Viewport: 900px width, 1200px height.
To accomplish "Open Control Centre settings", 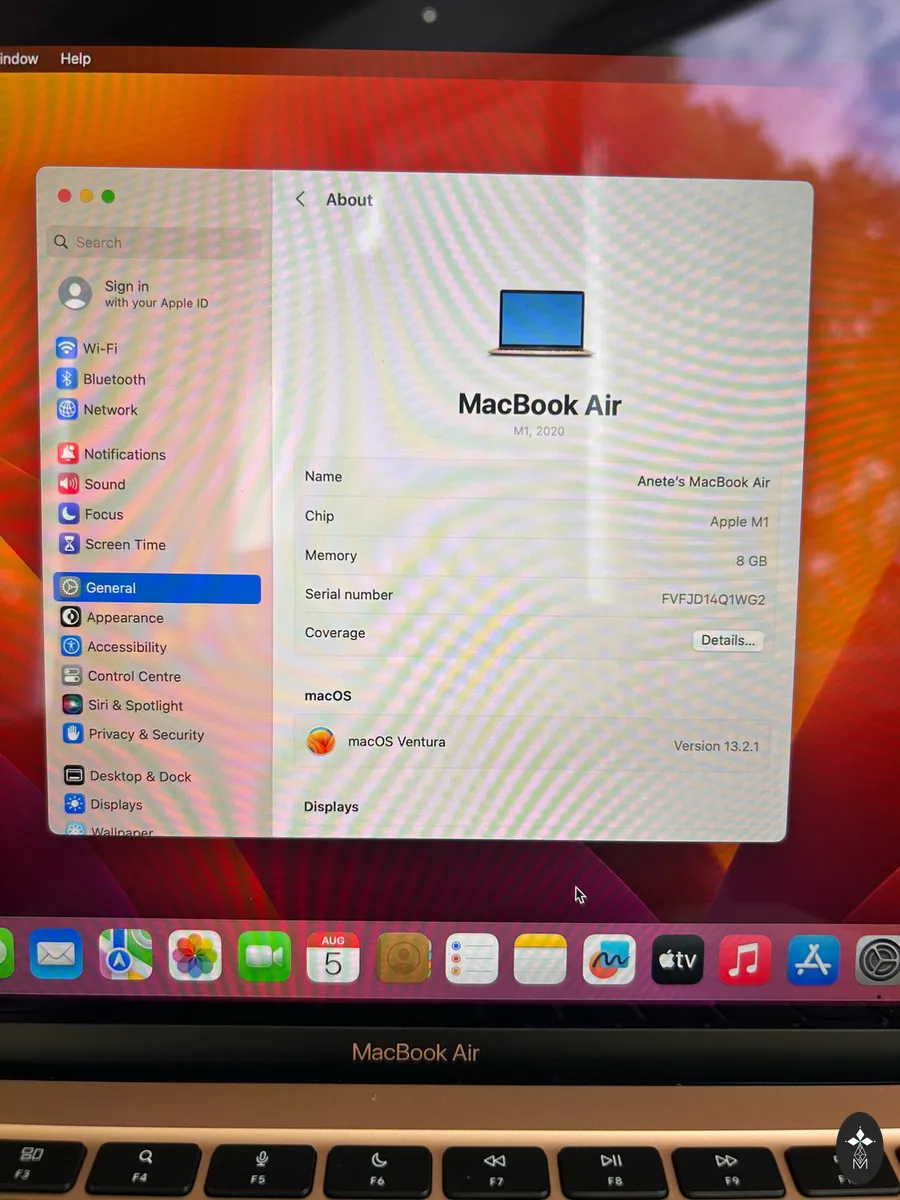I will tap(120, 676).
